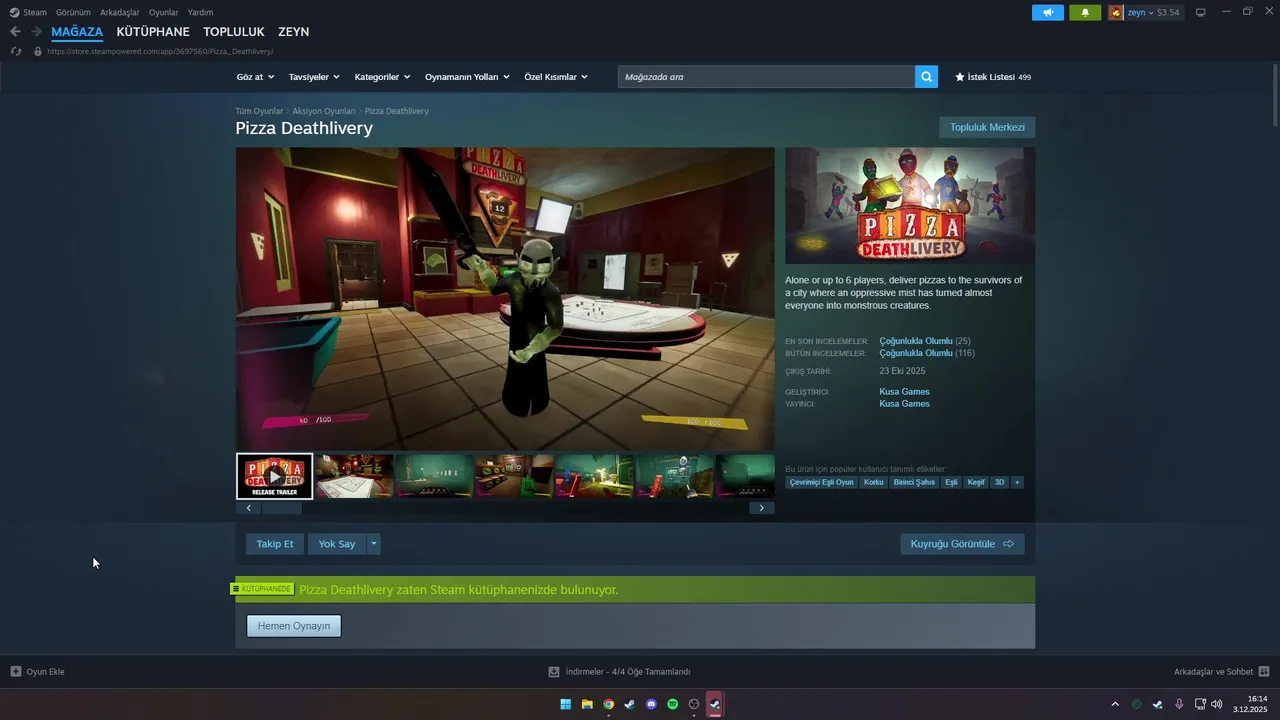
Task: Go back with the Steam back arrow
Action: pos(15,32)
